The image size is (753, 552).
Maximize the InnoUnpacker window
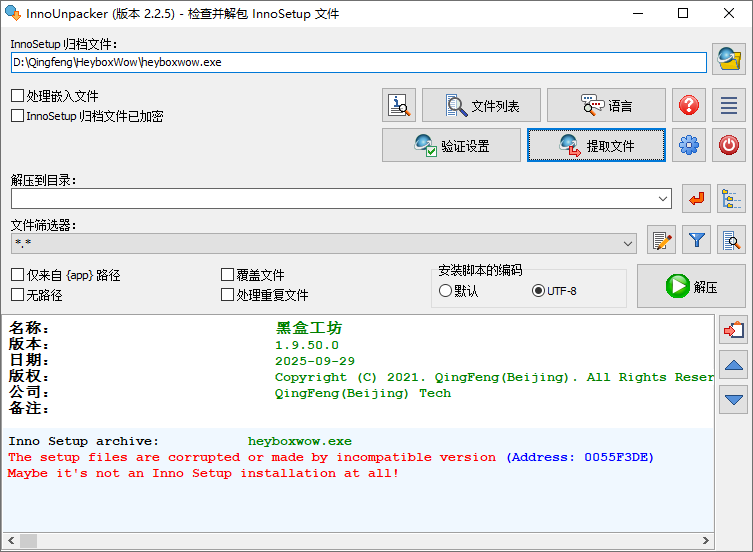682,13
